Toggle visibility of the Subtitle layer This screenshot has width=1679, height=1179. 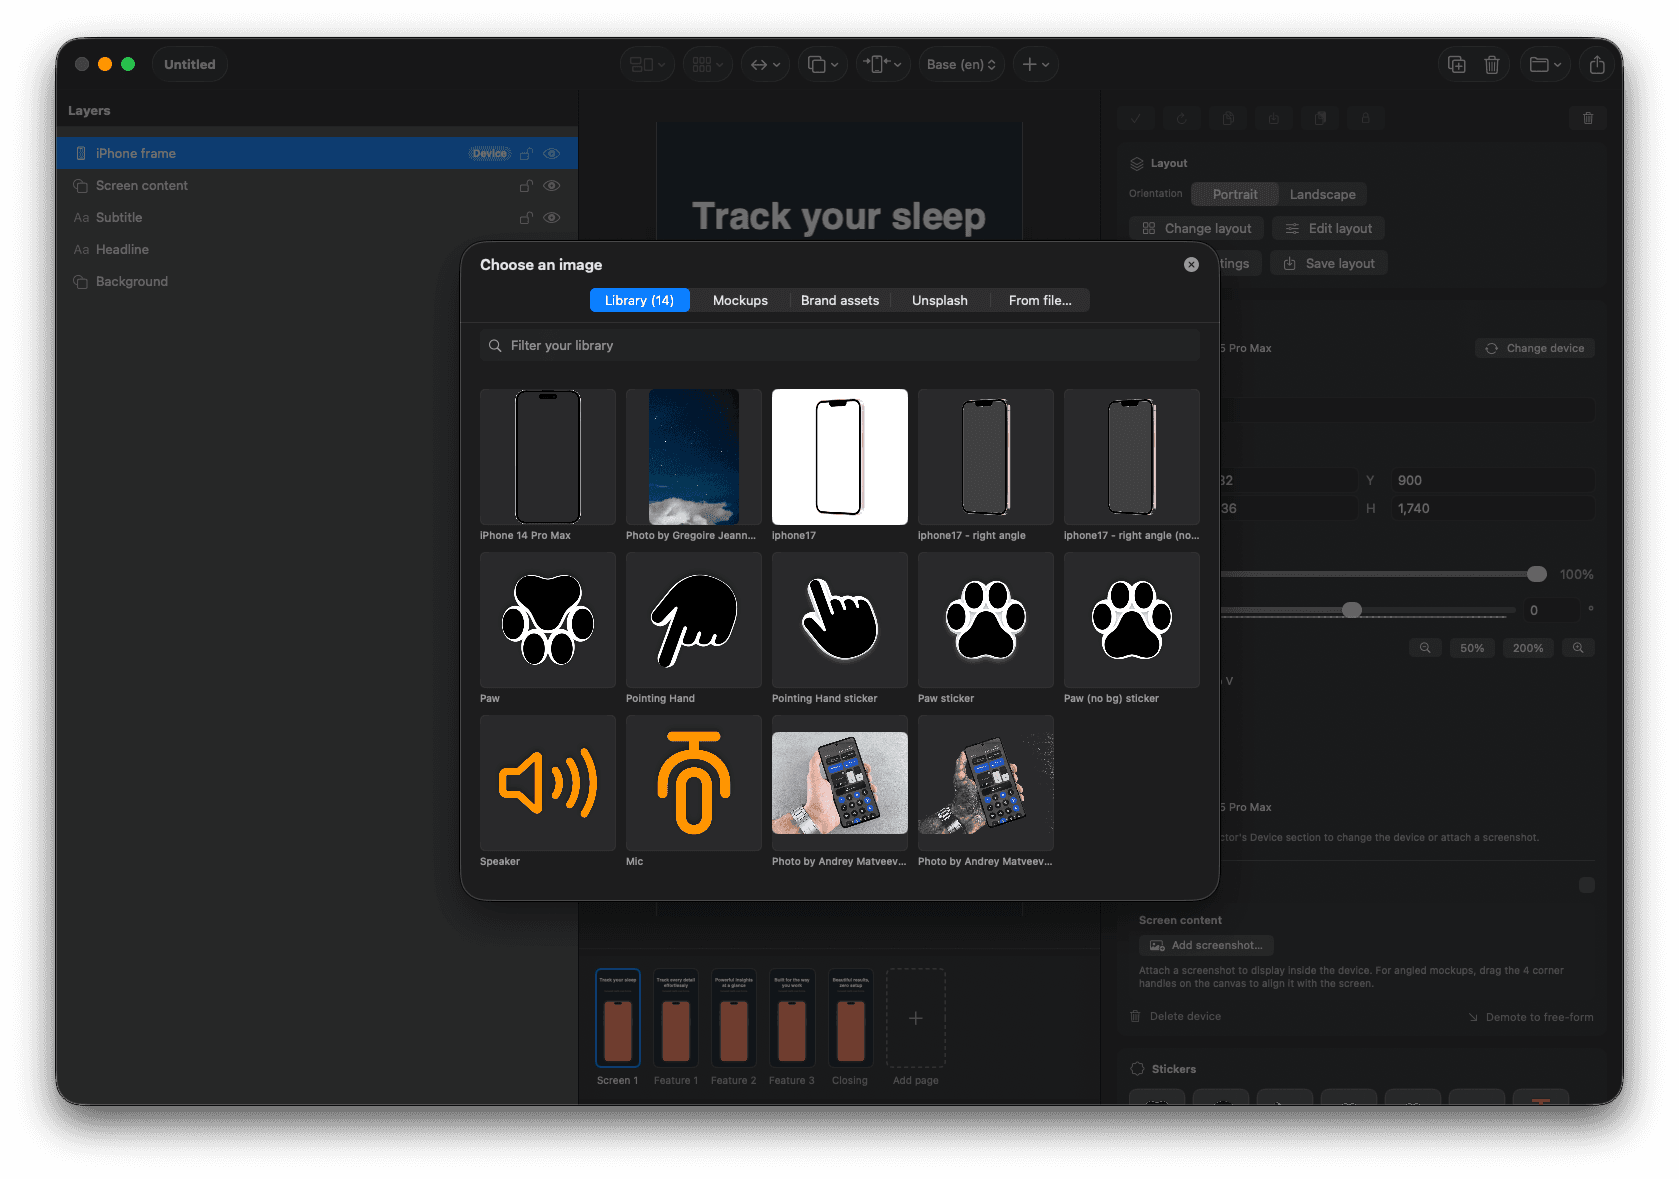(552, 217)
